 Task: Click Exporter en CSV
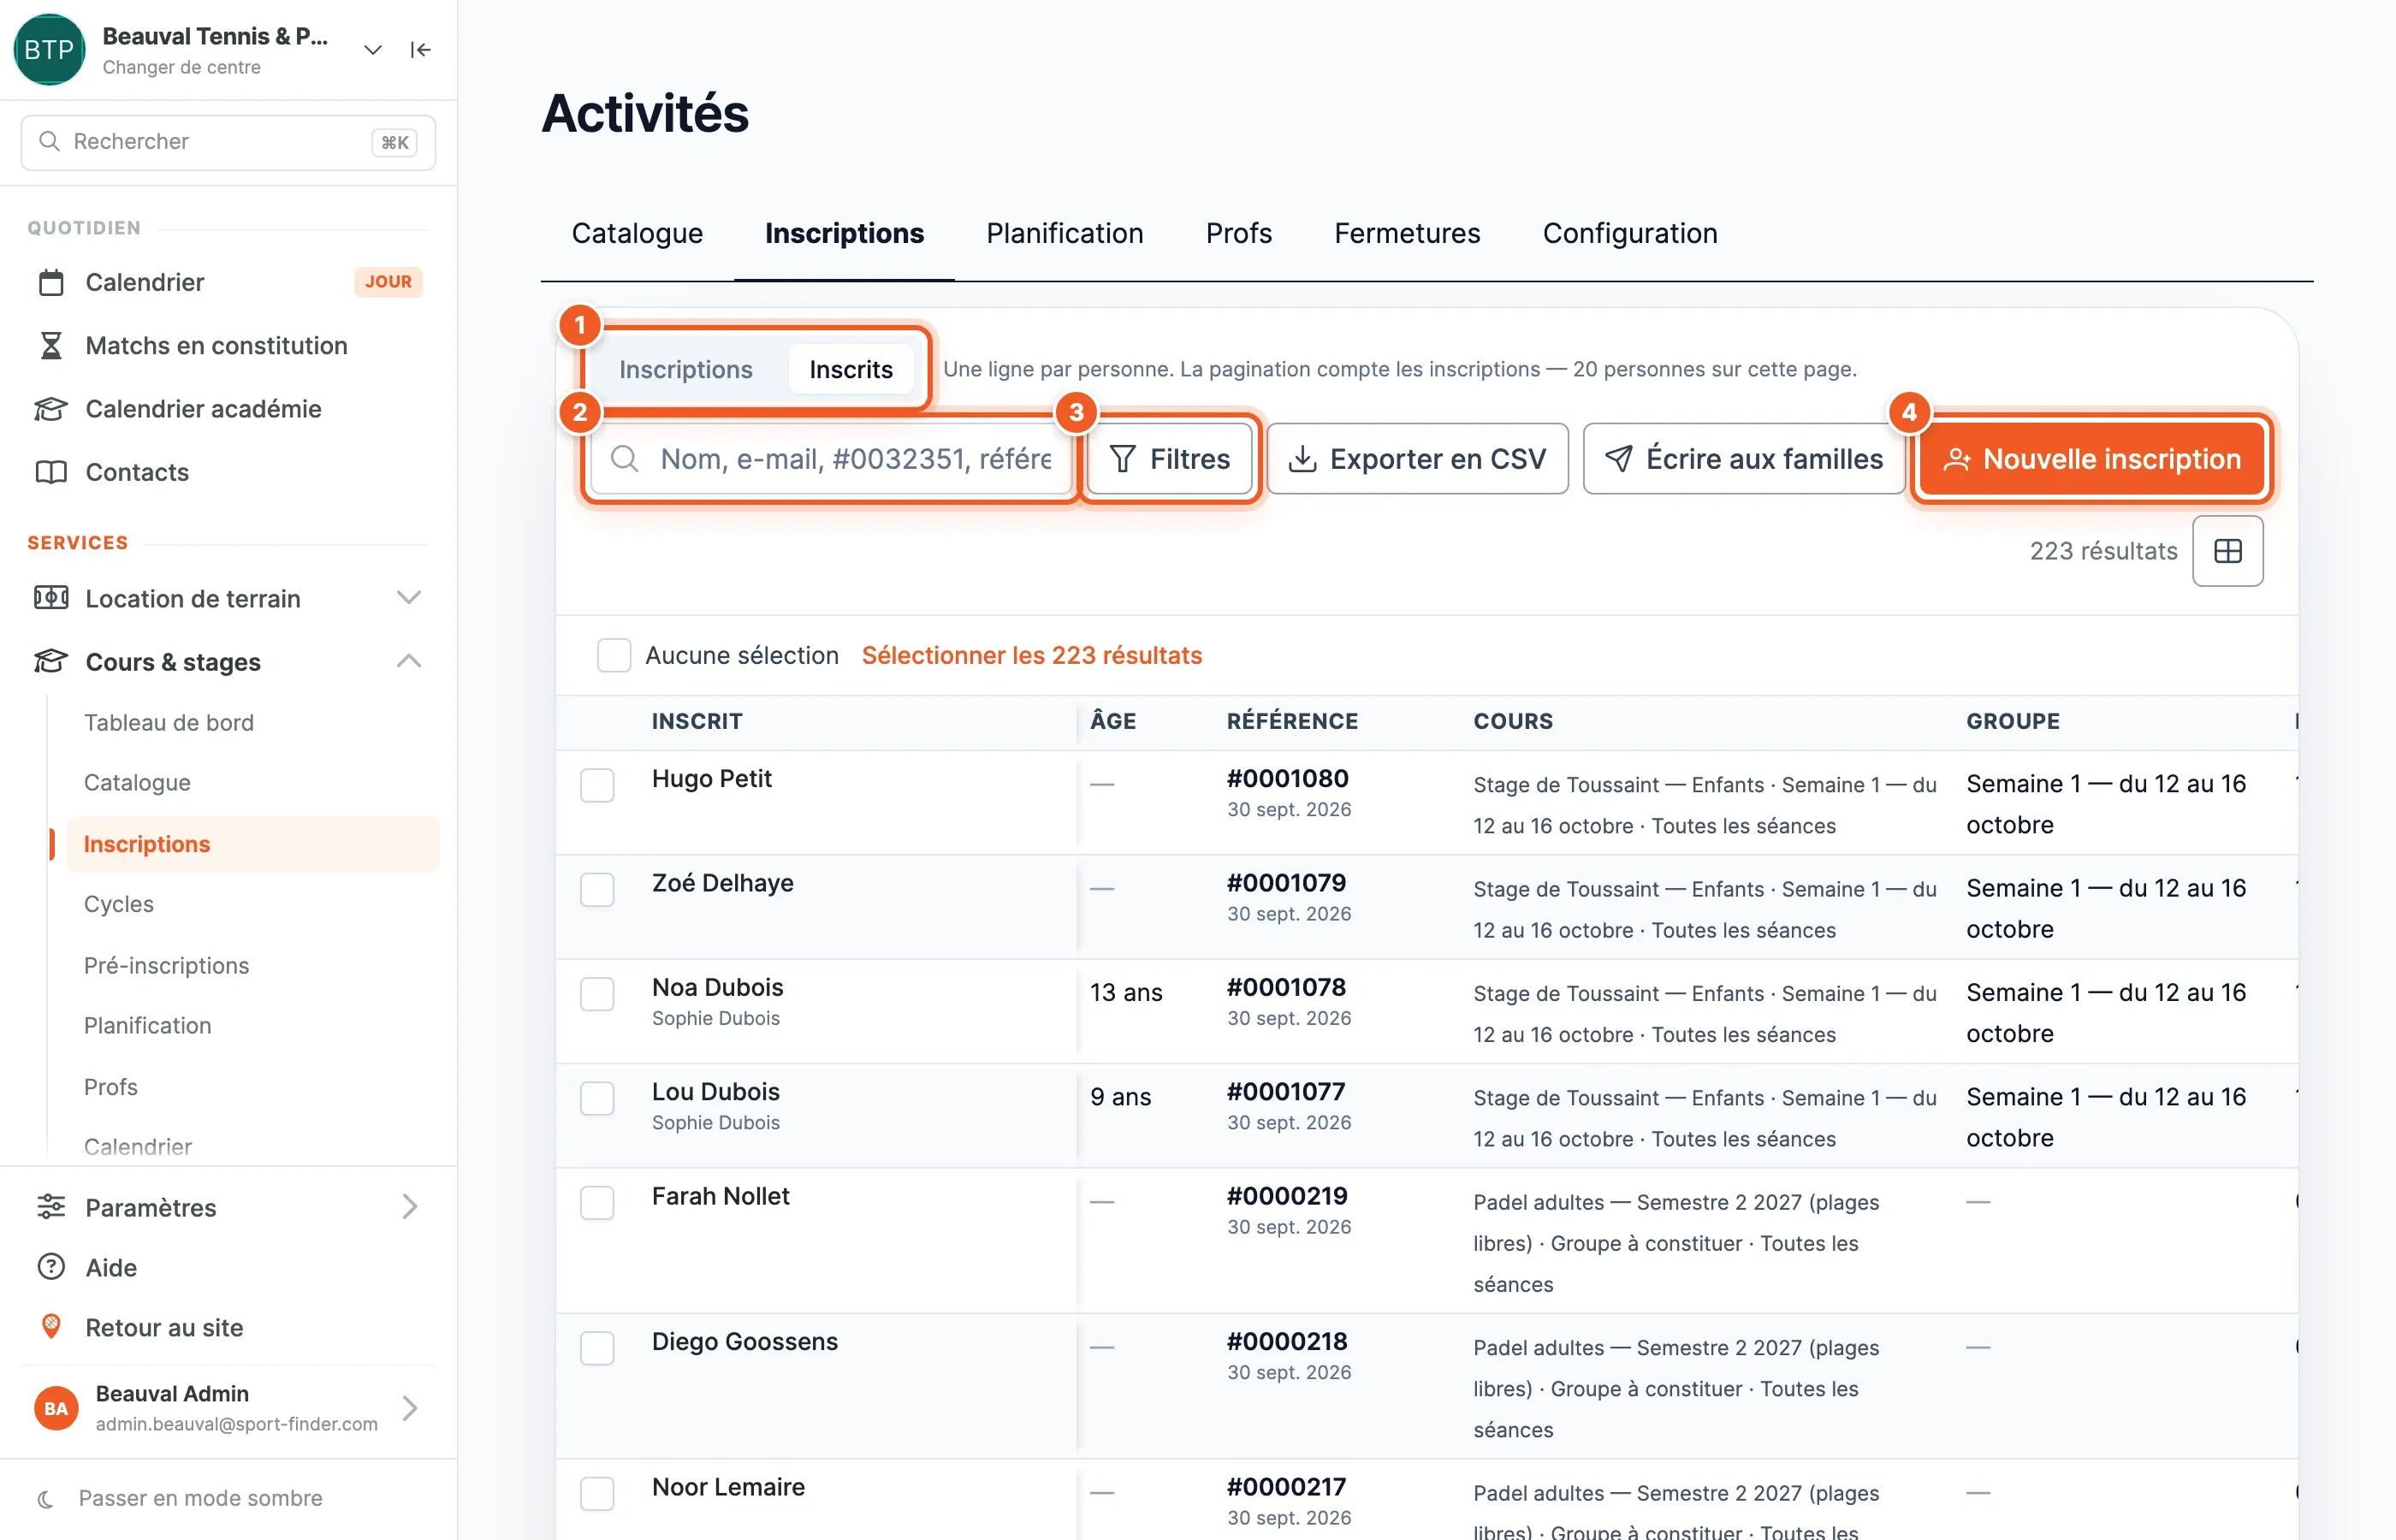pos(1417,459)
